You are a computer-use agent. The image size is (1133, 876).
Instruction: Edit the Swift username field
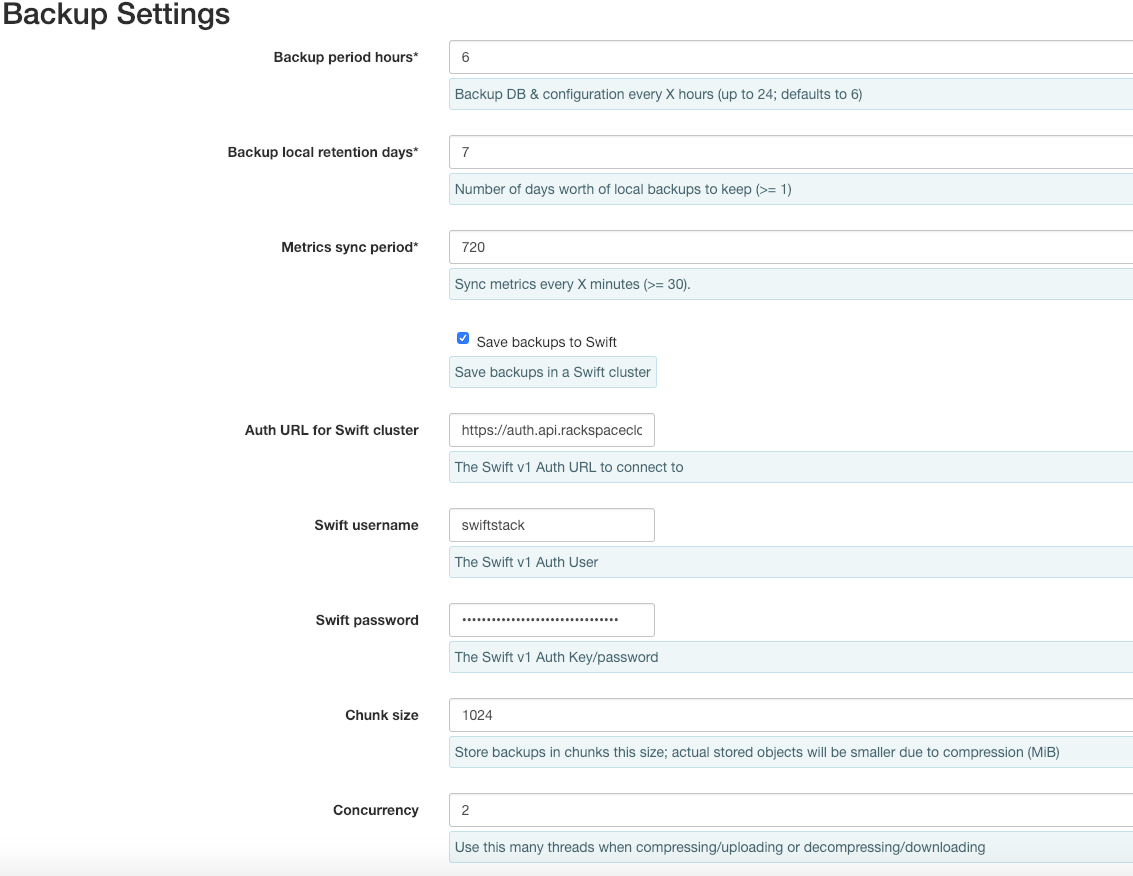(551, 525)
